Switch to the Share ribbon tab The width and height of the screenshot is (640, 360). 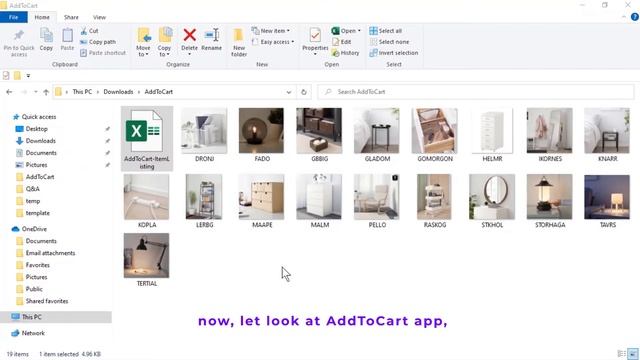(71, 17)
